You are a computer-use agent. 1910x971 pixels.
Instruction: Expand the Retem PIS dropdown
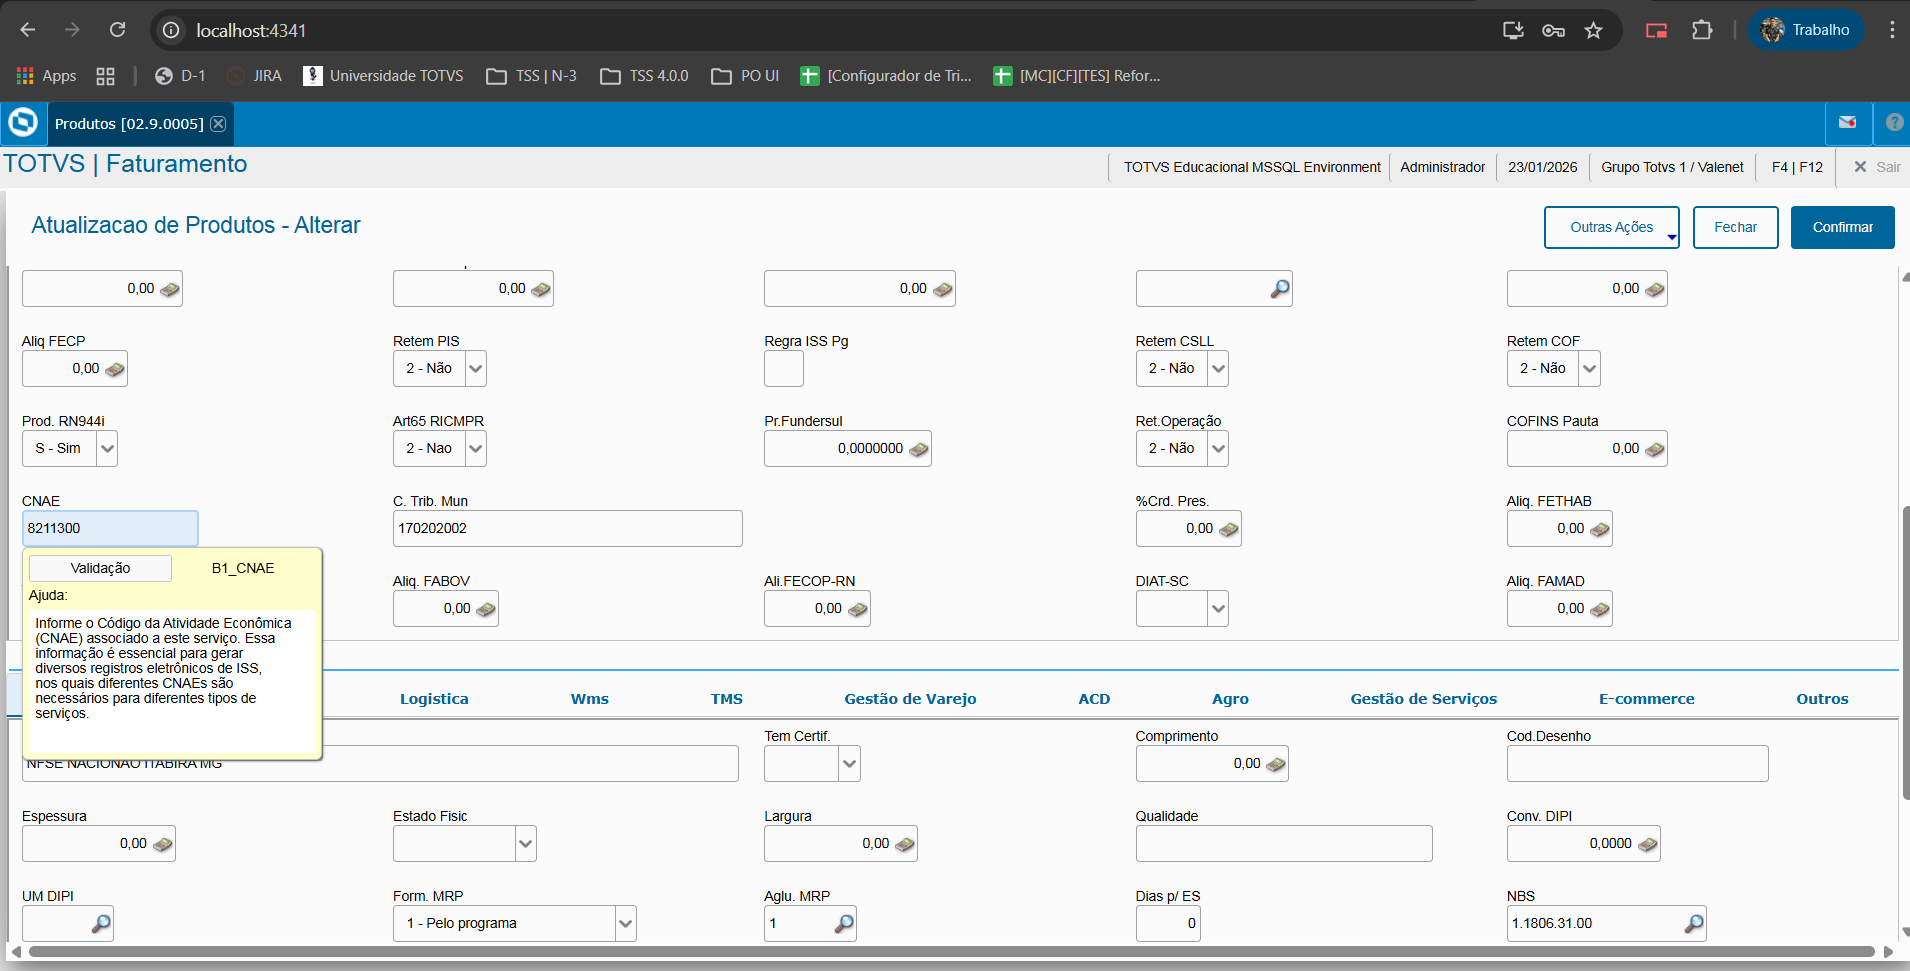pyautogui.click(x=476, y=369)
